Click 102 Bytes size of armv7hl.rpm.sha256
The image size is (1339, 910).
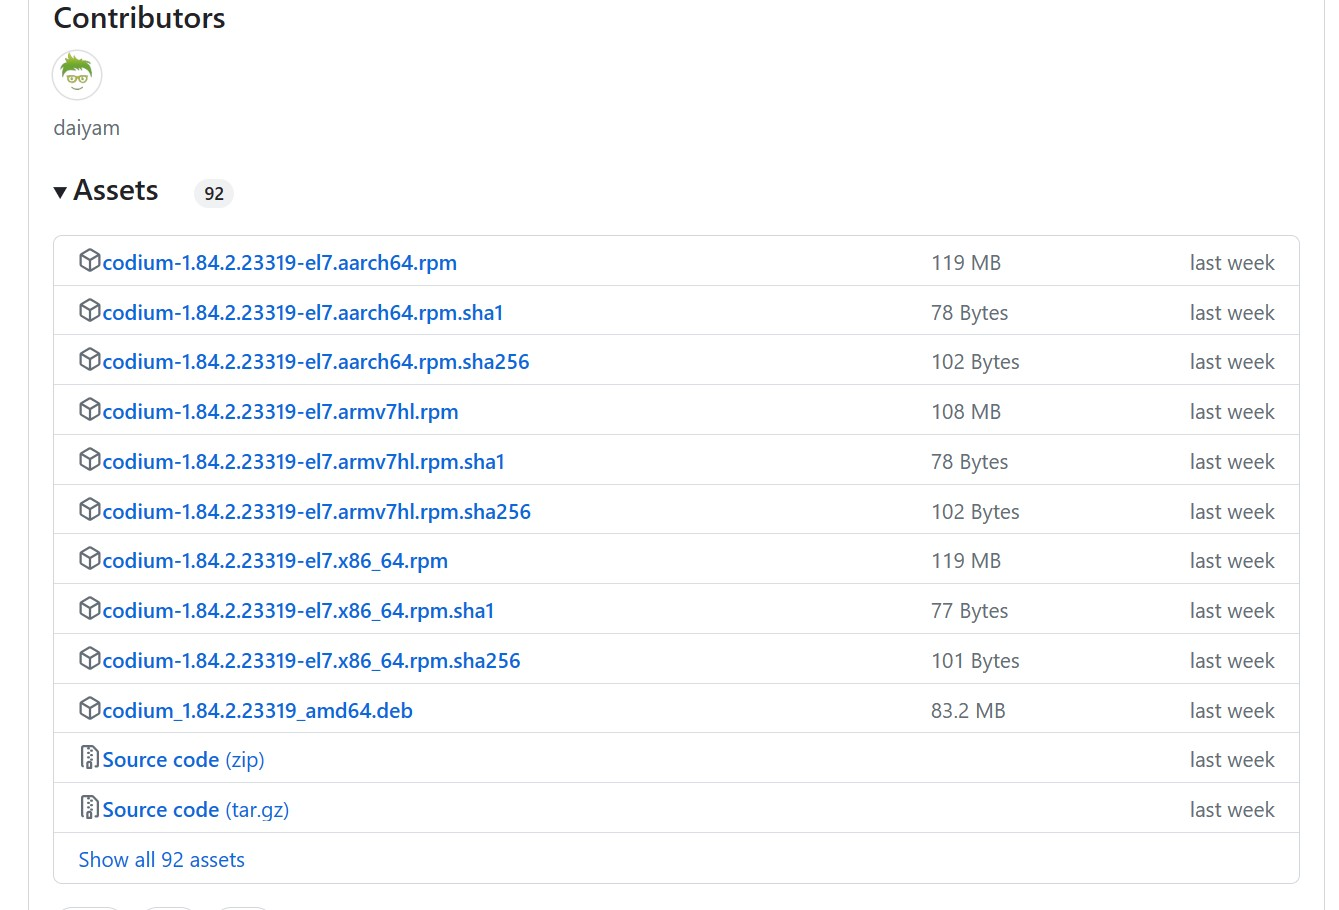(x=976, y=512)
